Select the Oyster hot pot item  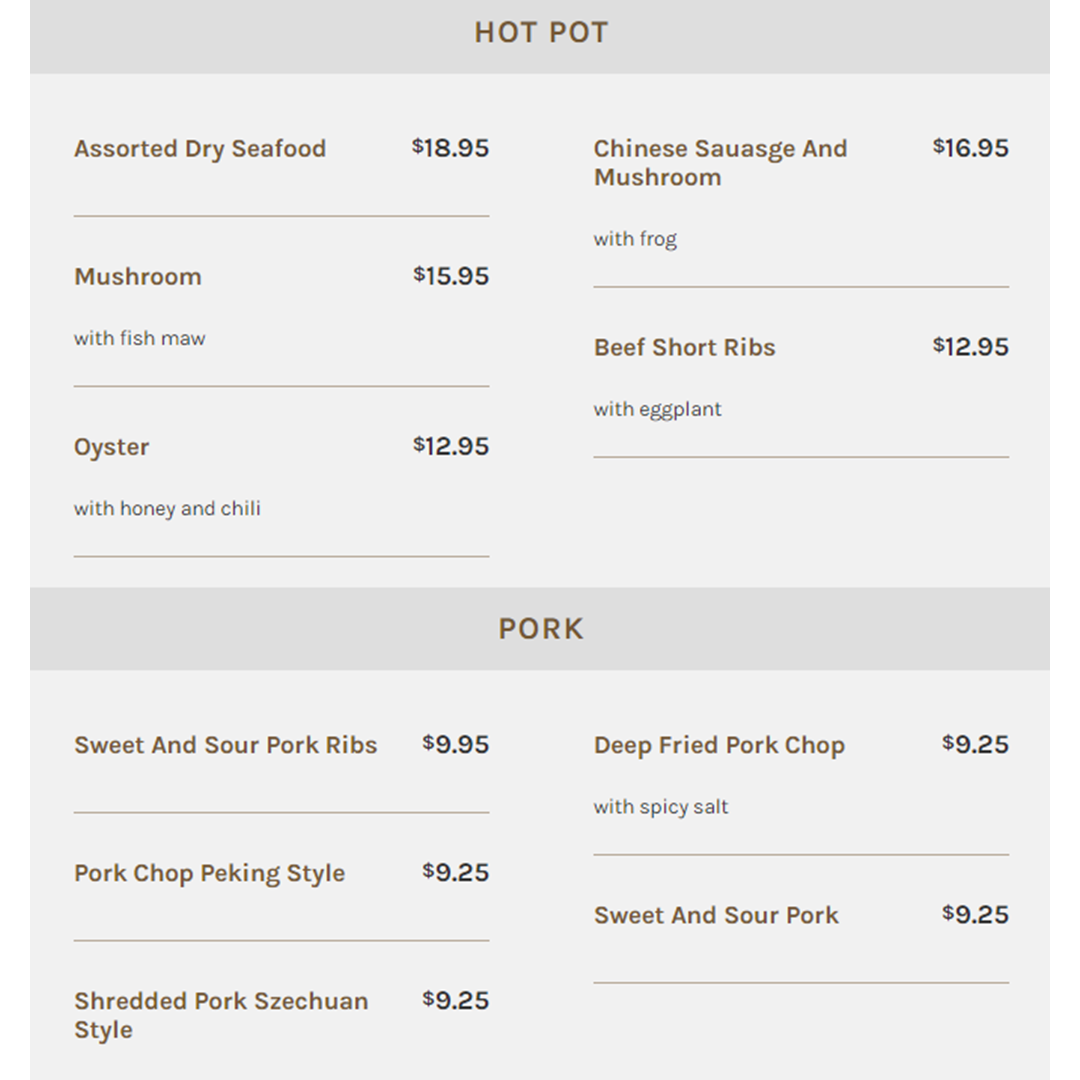click(112, 447)
